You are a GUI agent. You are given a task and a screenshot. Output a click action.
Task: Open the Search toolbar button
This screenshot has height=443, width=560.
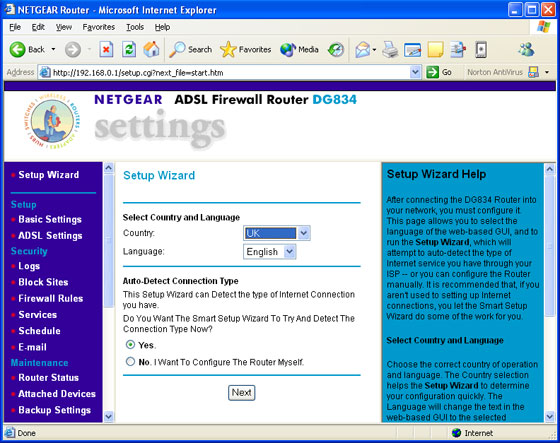click(x=191, y=49)
